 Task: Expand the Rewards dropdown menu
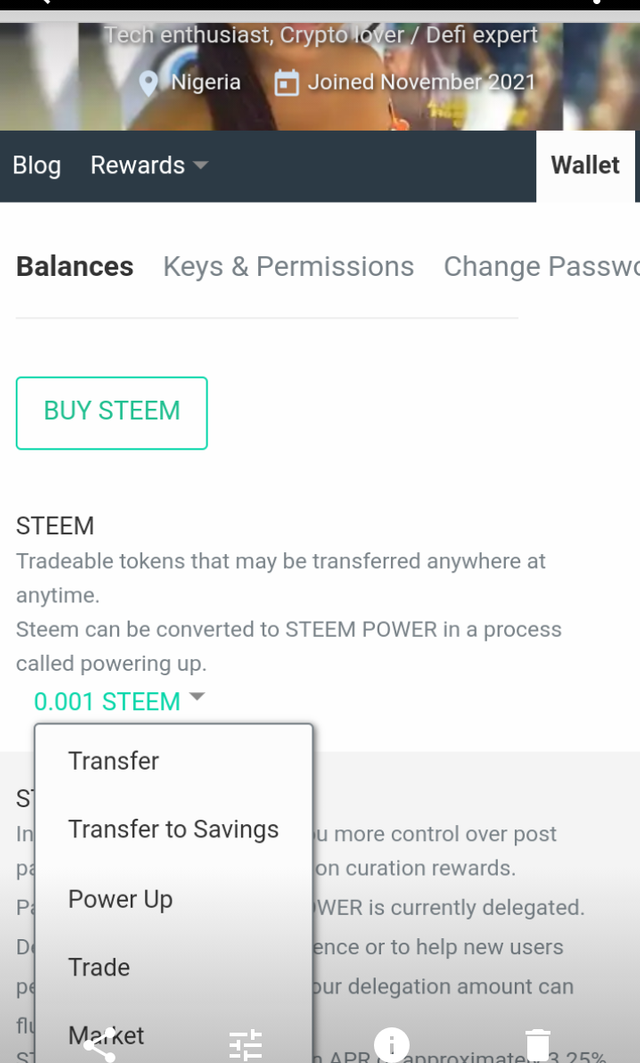tap(149, 165)
